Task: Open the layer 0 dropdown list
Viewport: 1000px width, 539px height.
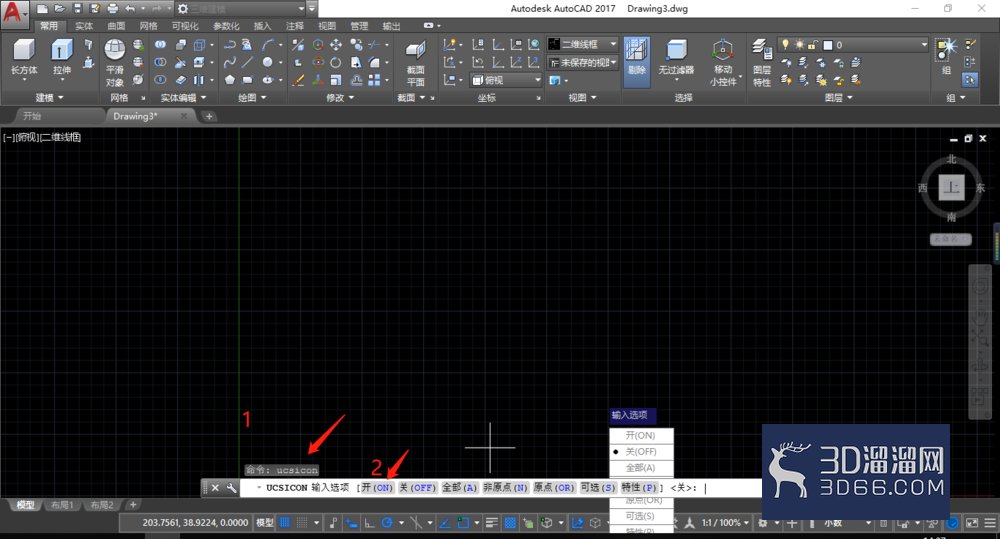Action: pyautogui.click(x=923, y=44)
